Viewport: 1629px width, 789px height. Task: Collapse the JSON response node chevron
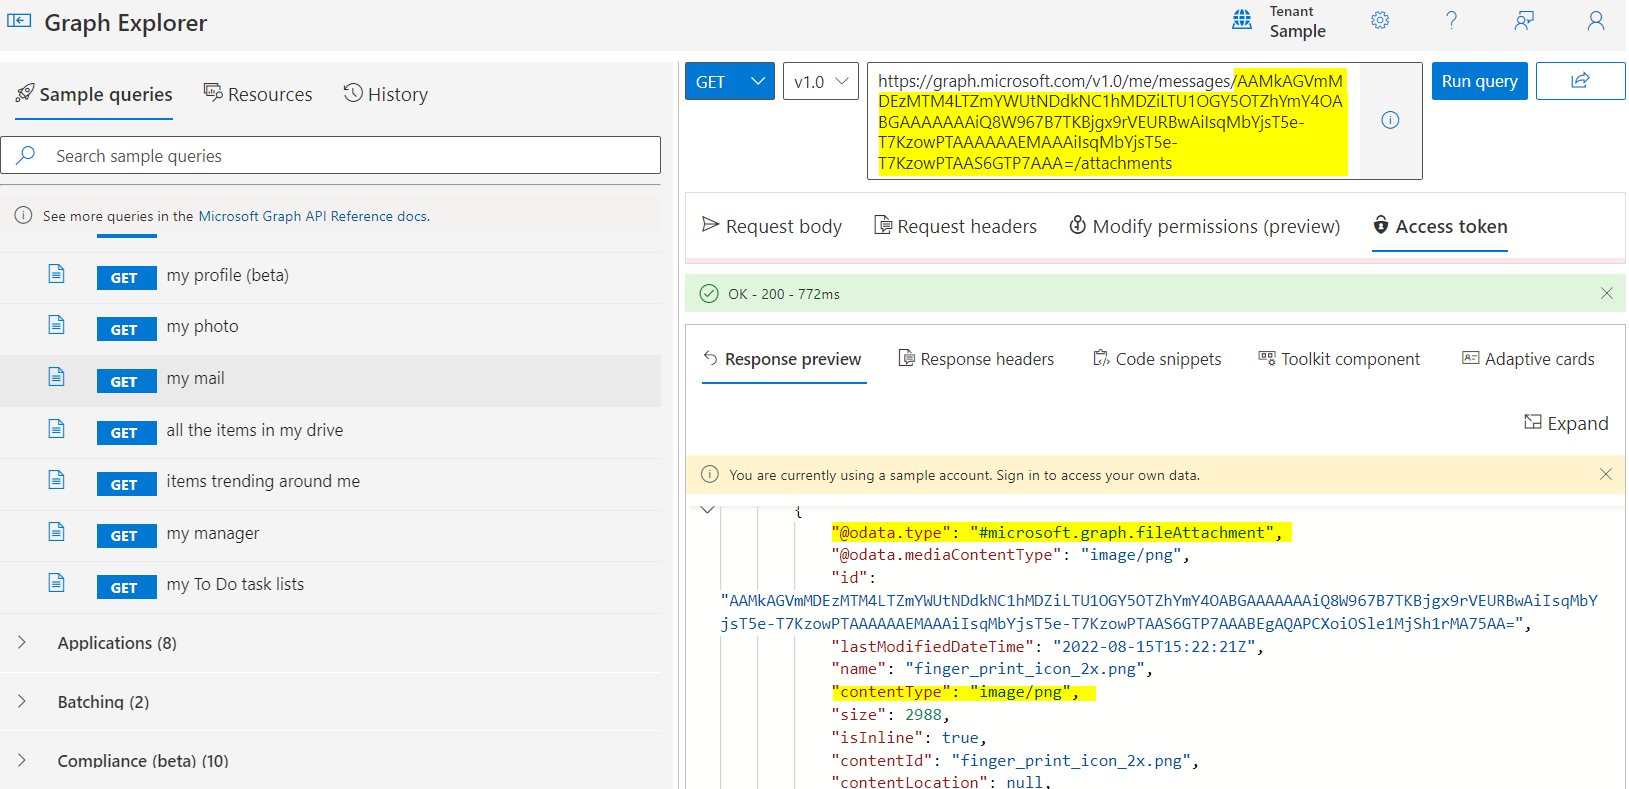click(x=708, y=510)
